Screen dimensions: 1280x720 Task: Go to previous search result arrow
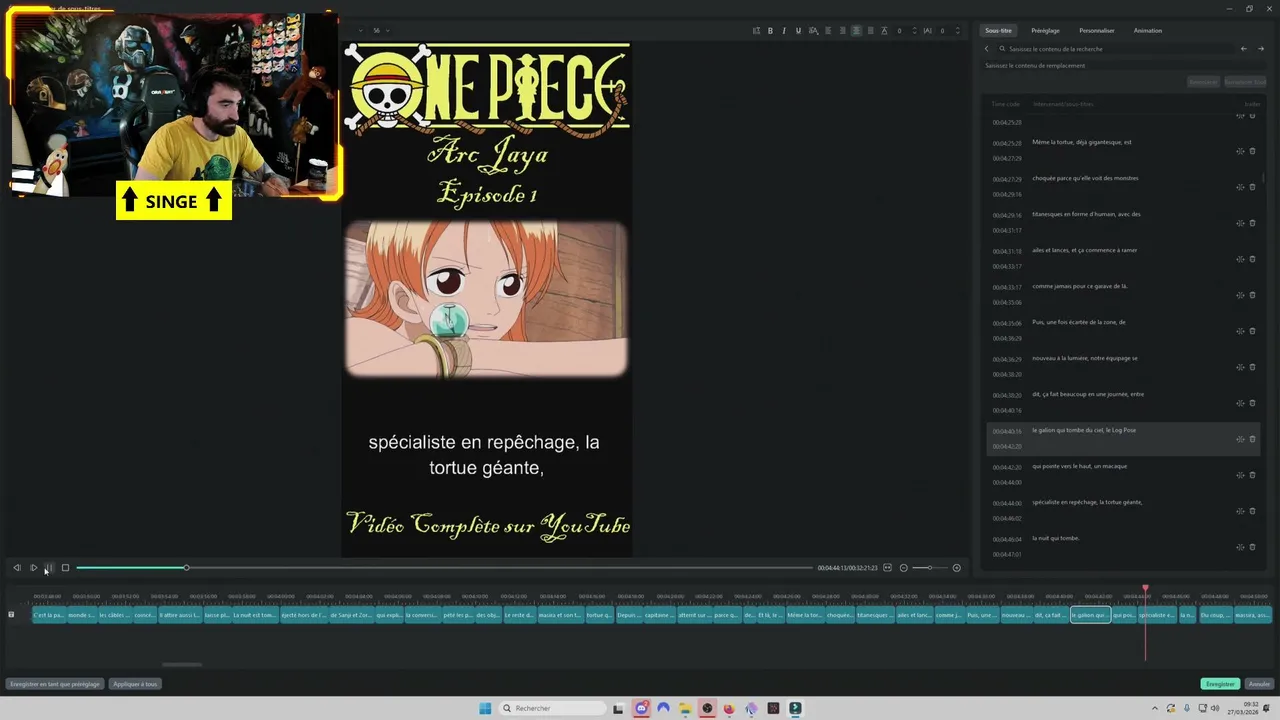1244,48
